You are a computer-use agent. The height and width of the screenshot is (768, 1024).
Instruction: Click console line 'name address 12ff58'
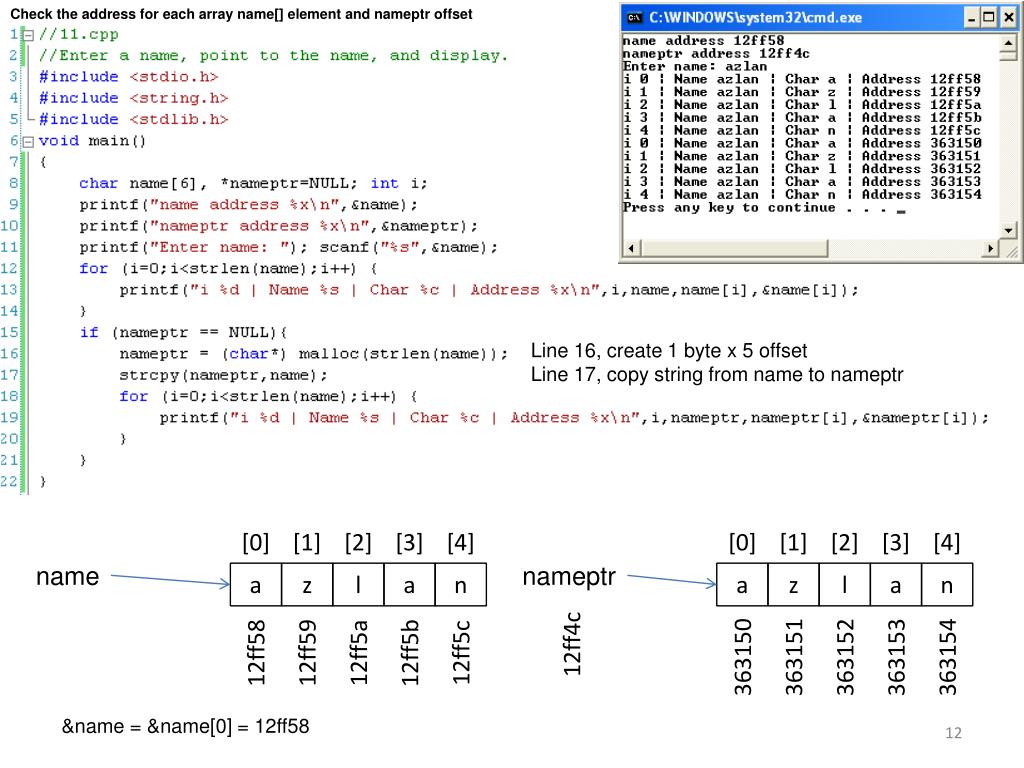pyautogui.click(x=703, y=40)
